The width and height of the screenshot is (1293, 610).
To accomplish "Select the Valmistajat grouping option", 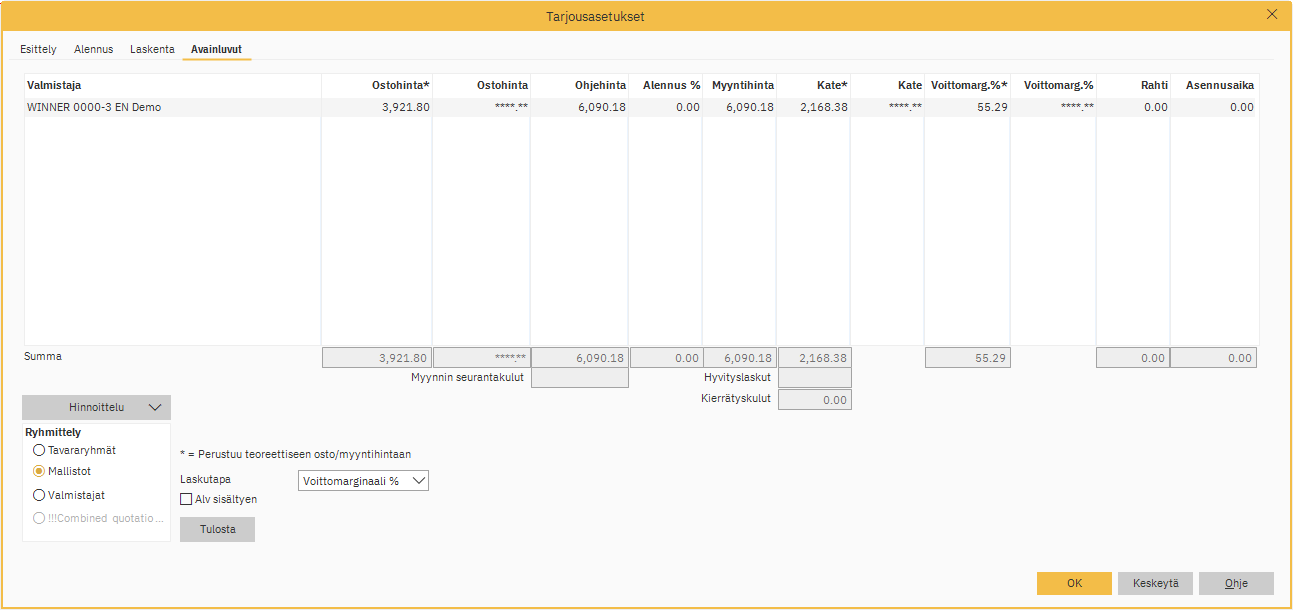I will point(38,494).
